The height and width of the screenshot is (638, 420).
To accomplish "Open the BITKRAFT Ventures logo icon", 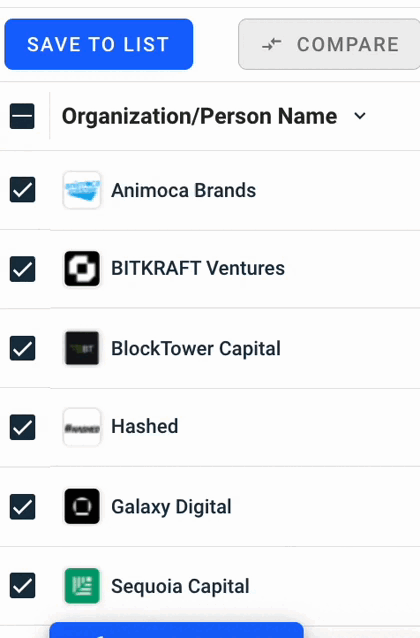I will tap(82, 269).
